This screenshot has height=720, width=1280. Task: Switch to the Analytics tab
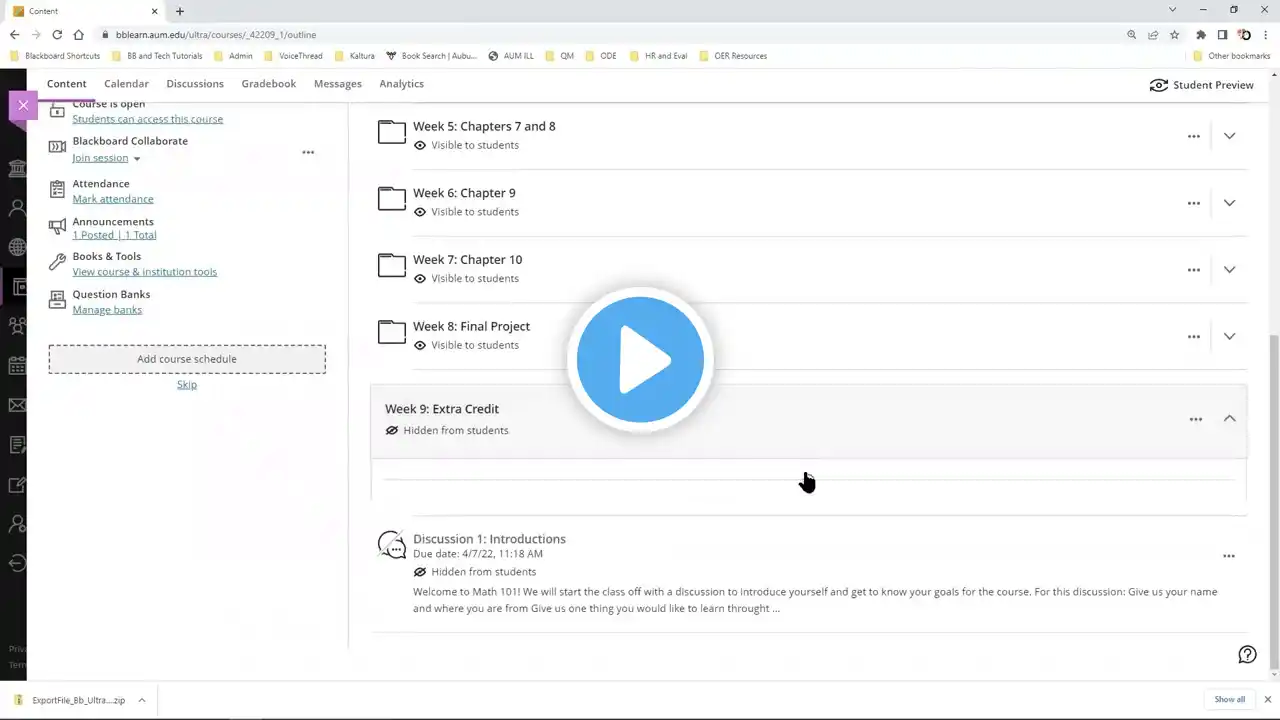coord(401,84)
